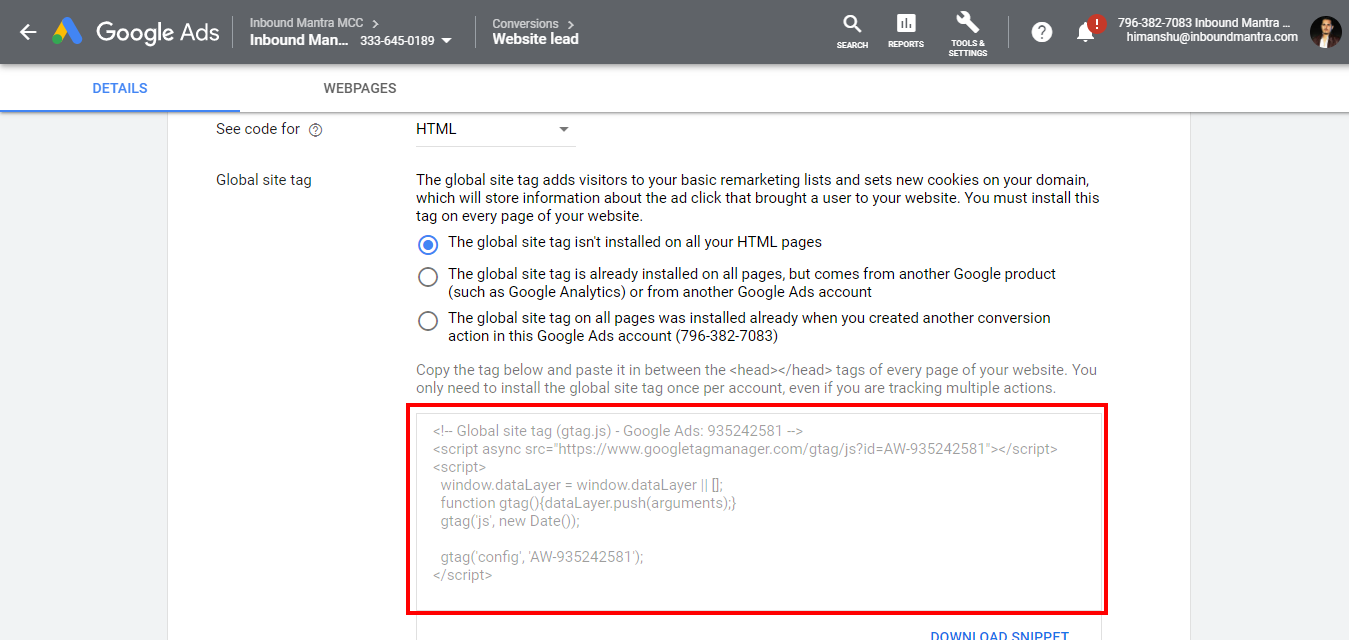Open the Reports icon
Image resolution: width=1349 pixels, height=640 pixels.
[x=906, y=31]
